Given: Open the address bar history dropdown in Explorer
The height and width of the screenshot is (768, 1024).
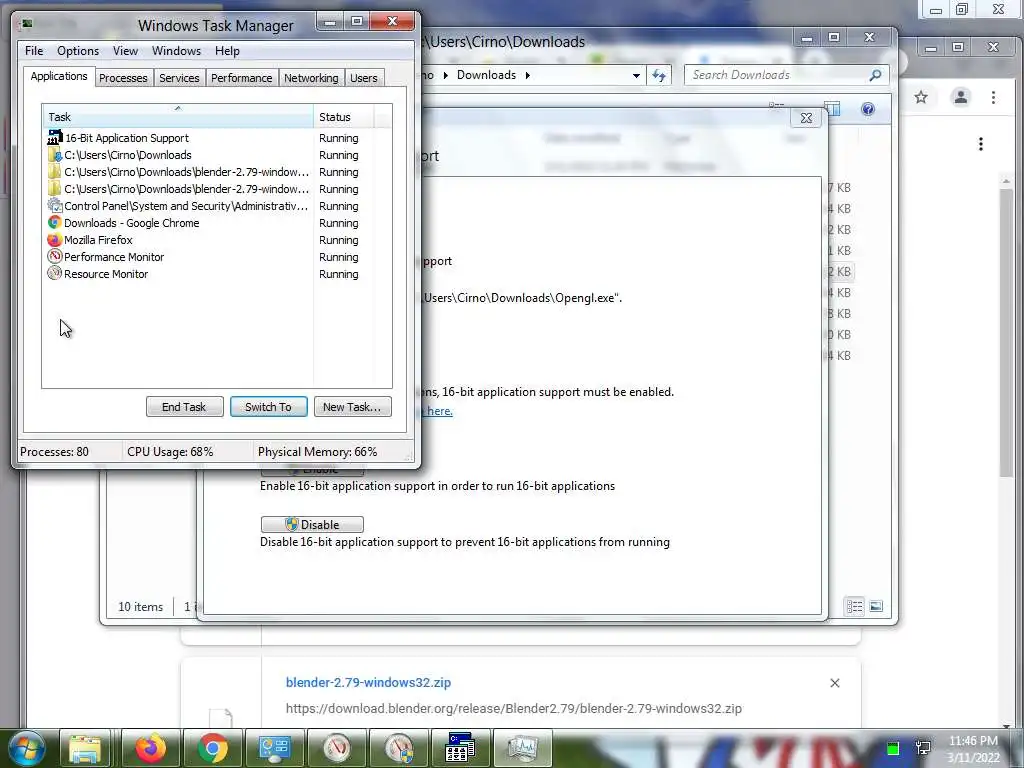Looking at the screenshot, I should pos(636,75).
